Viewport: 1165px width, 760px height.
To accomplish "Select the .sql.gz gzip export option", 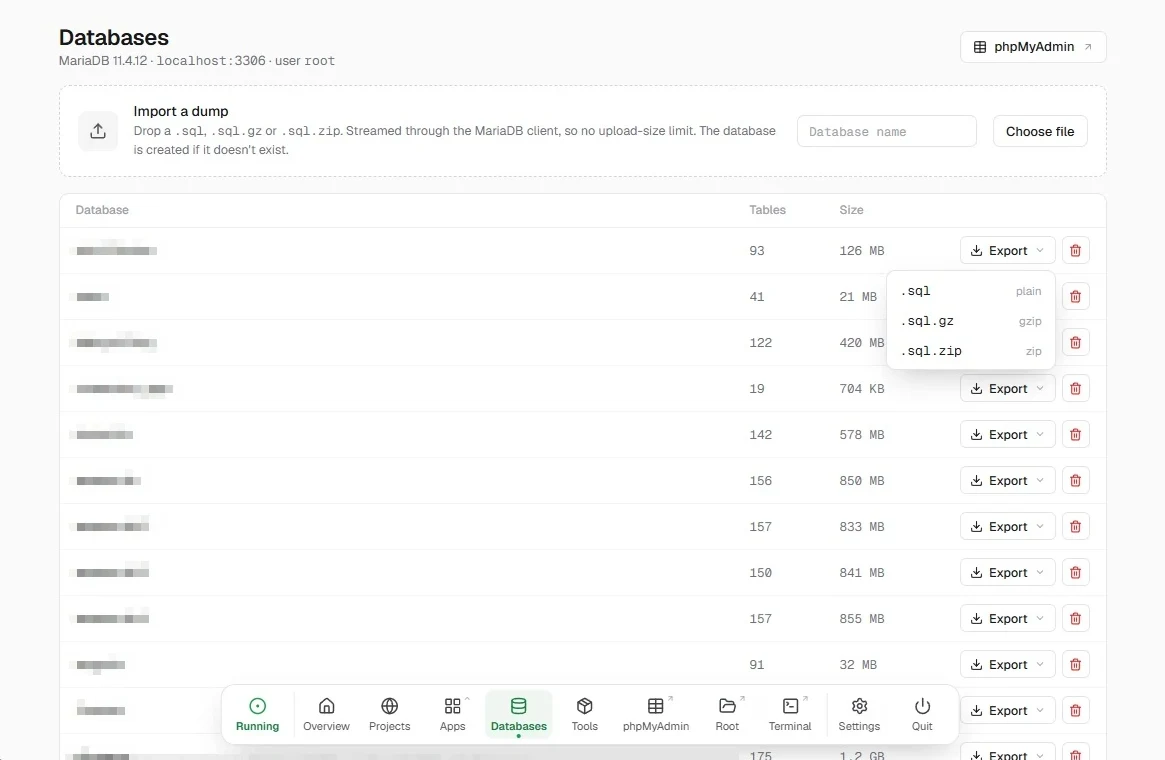I will [x=970, y=321].
